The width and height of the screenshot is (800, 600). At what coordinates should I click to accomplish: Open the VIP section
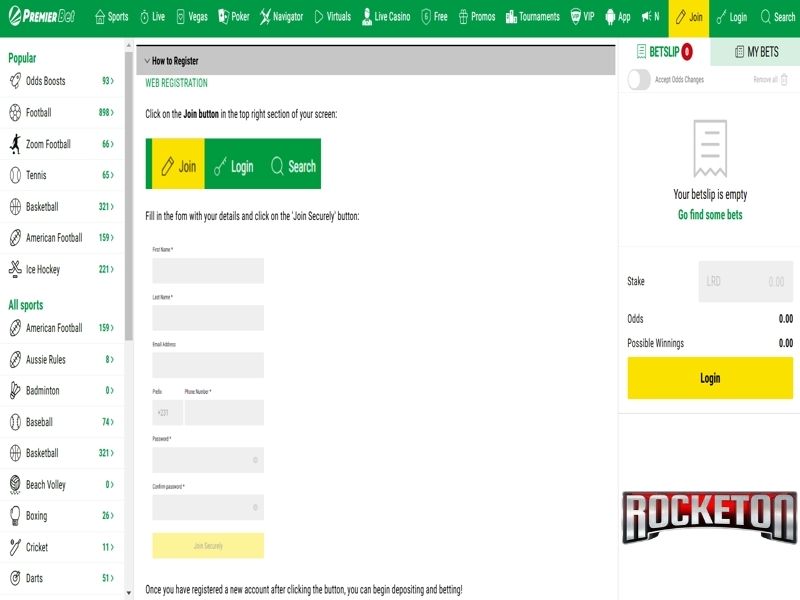point(582,17)
